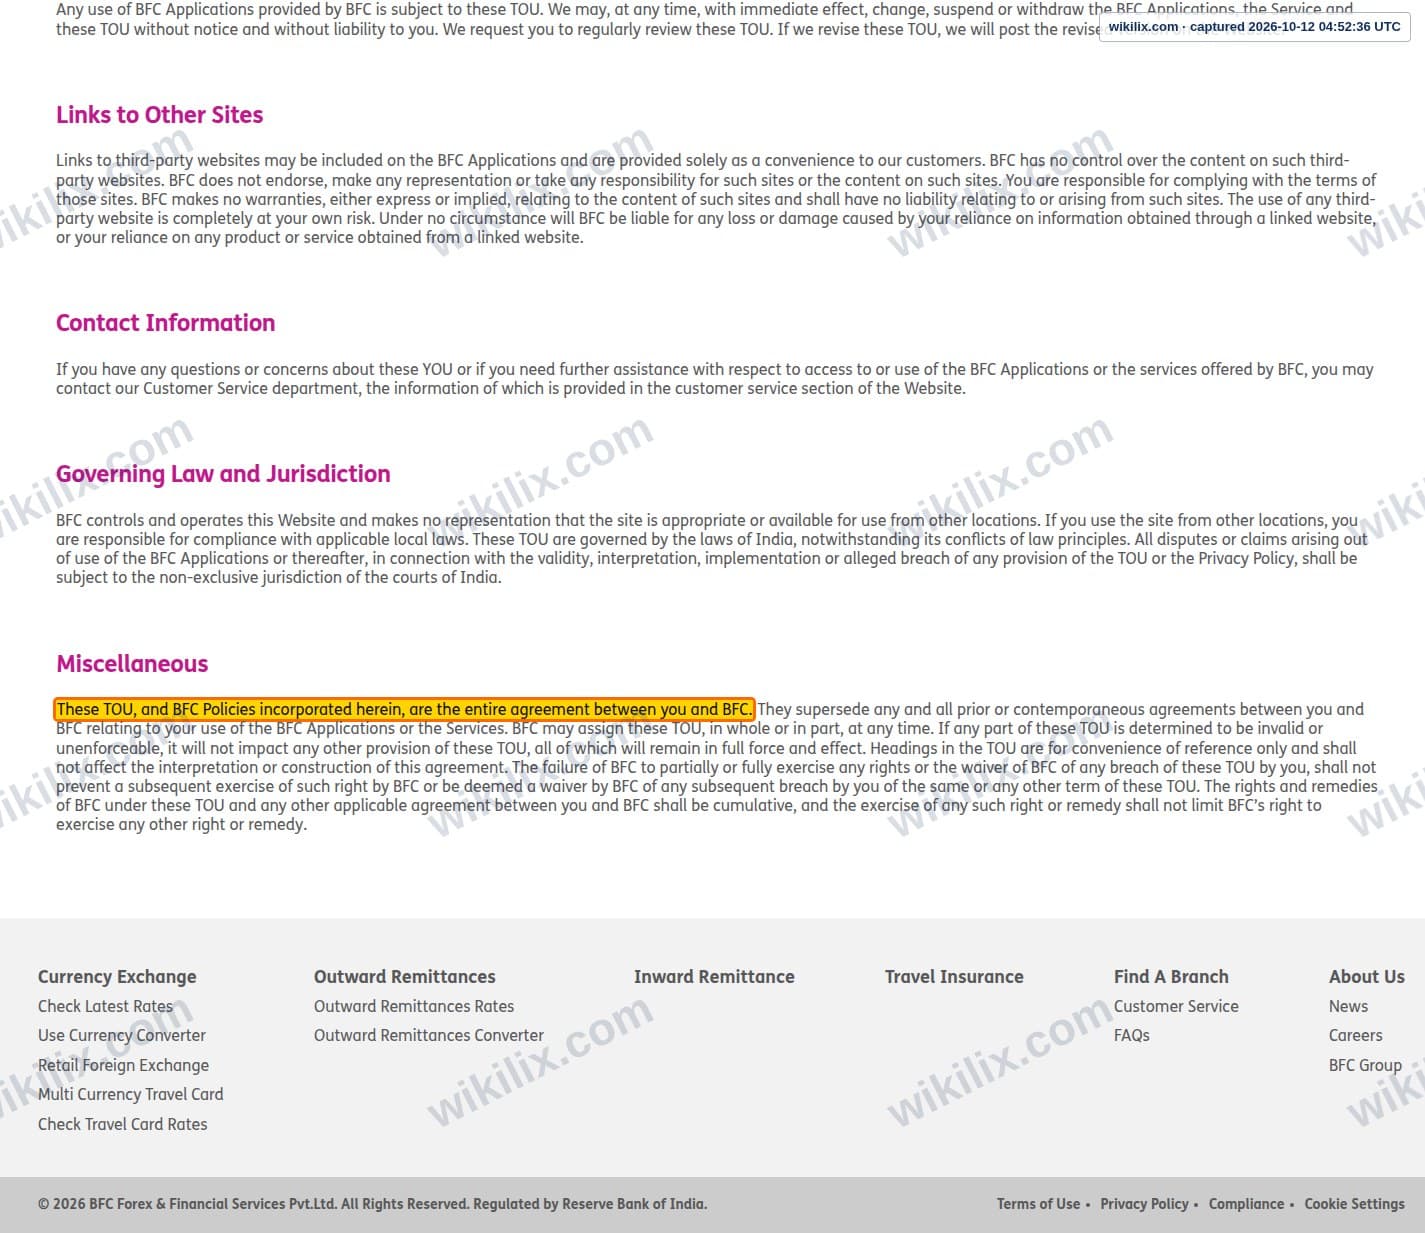Click the sentence starting 'These TOU, and BFC Policies'

point(404,709)
